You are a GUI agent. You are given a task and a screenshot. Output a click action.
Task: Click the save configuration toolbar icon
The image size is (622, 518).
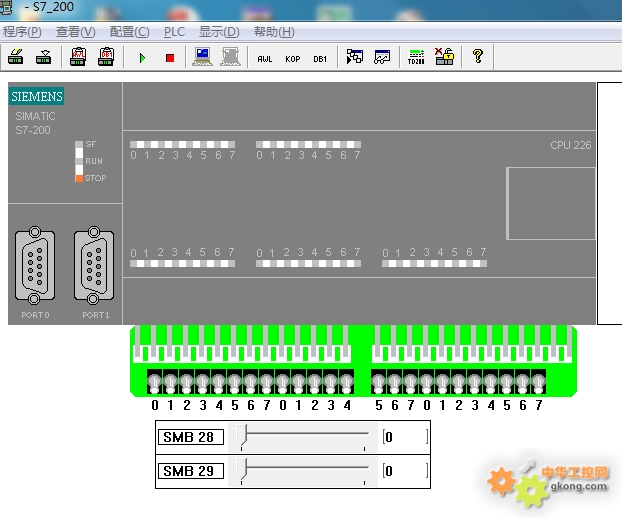coord(44,57)
